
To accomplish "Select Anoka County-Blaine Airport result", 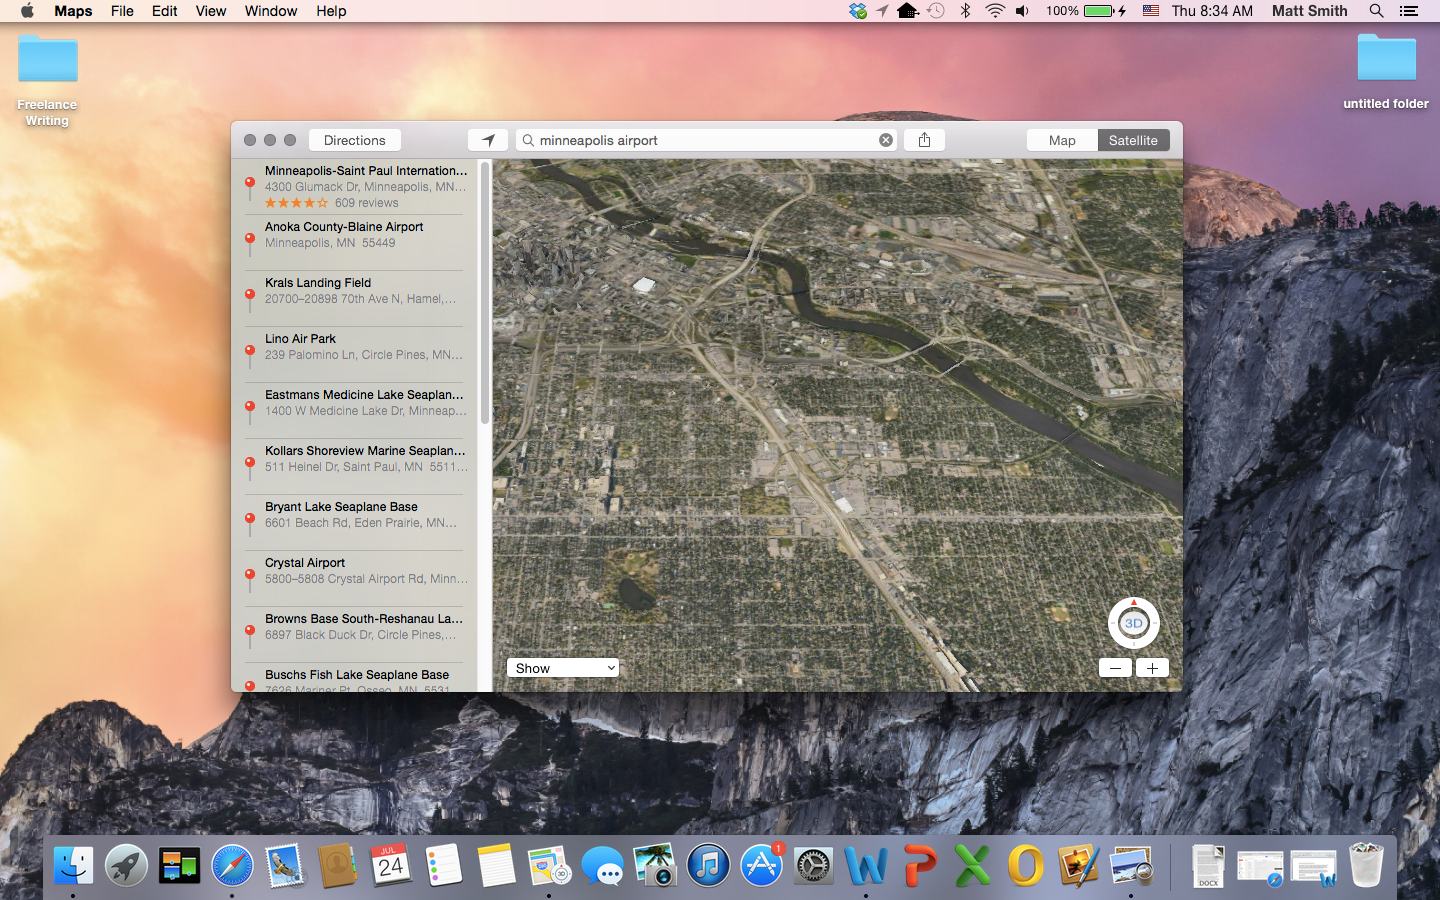I will click(355, 242).
